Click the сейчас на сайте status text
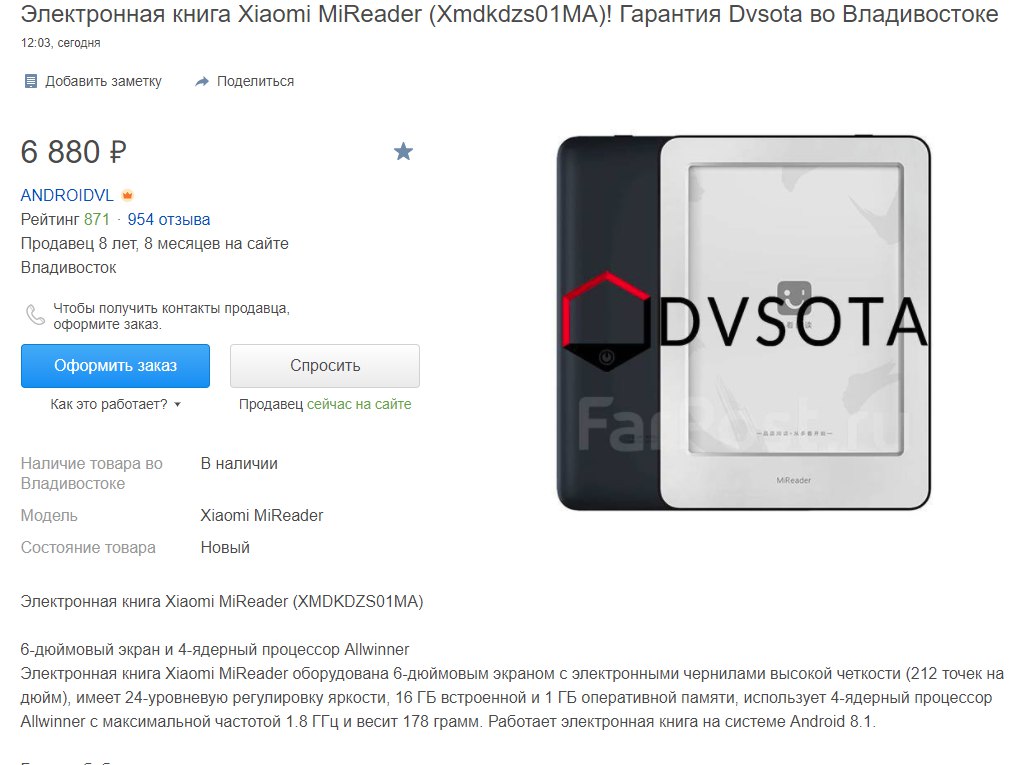Screen dimensions: 1013x765 click(359, 404)
